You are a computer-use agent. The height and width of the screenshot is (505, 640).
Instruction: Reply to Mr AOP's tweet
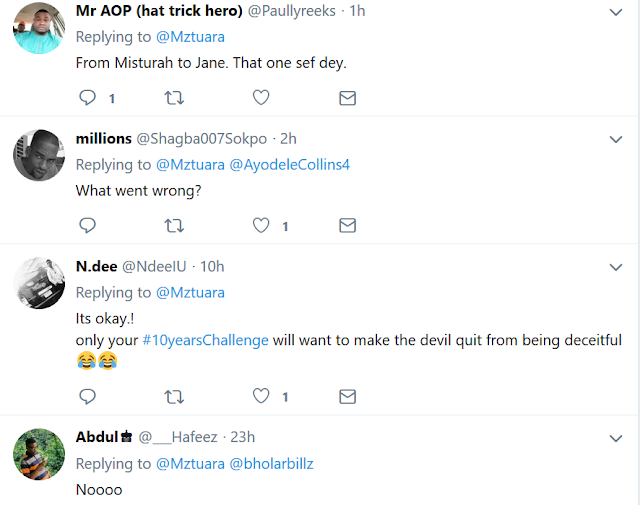tap(87, 98)
